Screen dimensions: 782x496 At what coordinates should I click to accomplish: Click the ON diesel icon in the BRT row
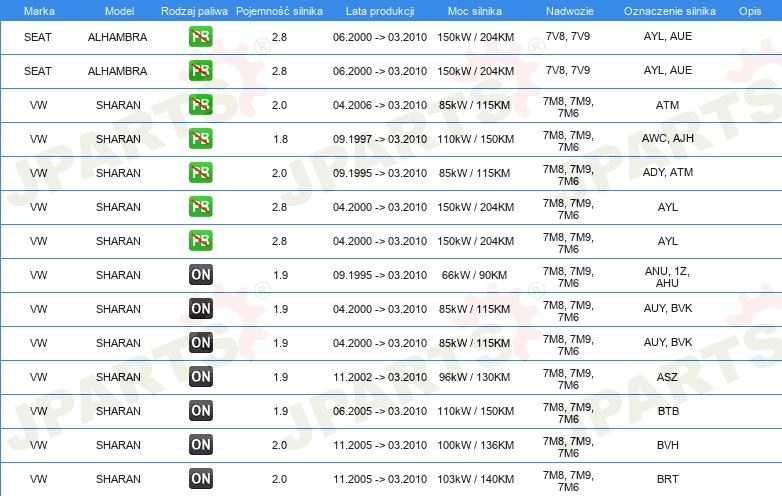point(200,479)
